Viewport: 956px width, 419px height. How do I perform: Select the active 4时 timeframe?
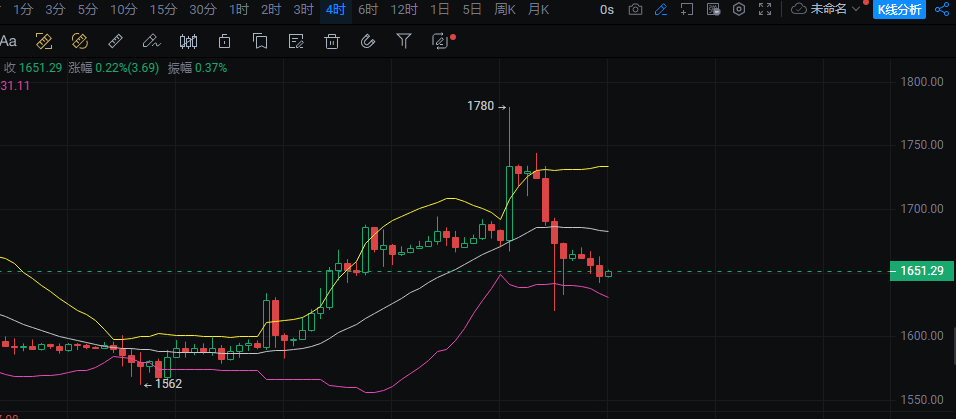(336, 9)
